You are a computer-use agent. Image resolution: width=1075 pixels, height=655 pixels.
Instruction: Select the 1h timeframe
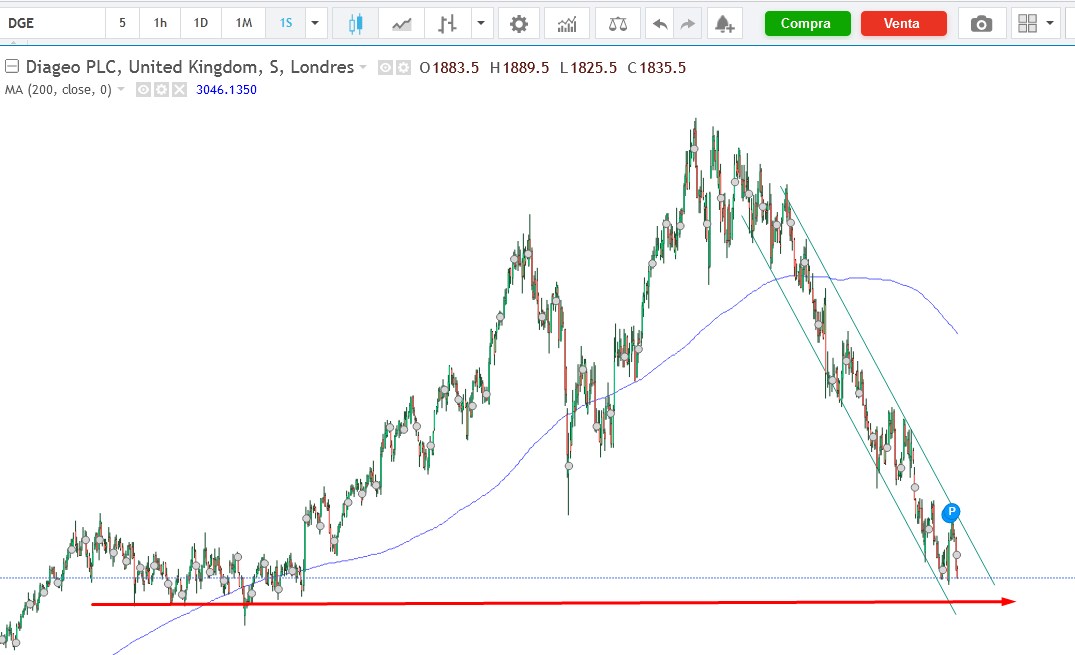coord(160,23)
